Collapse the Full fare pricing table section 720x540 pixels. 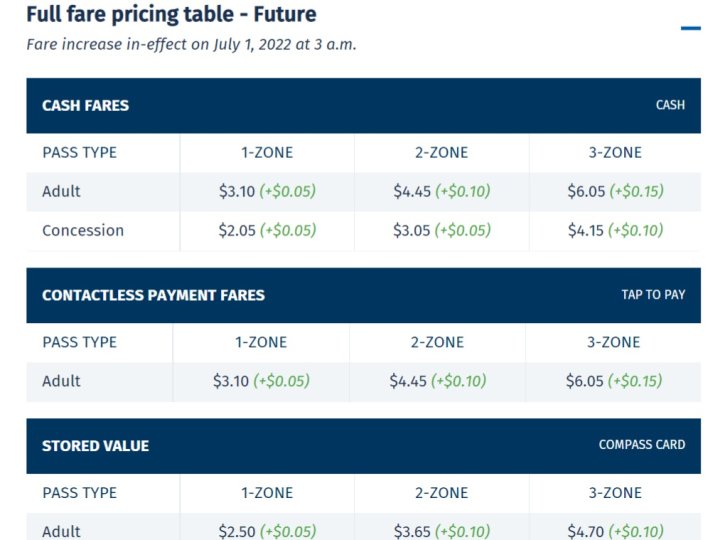[x=690, y=28]
